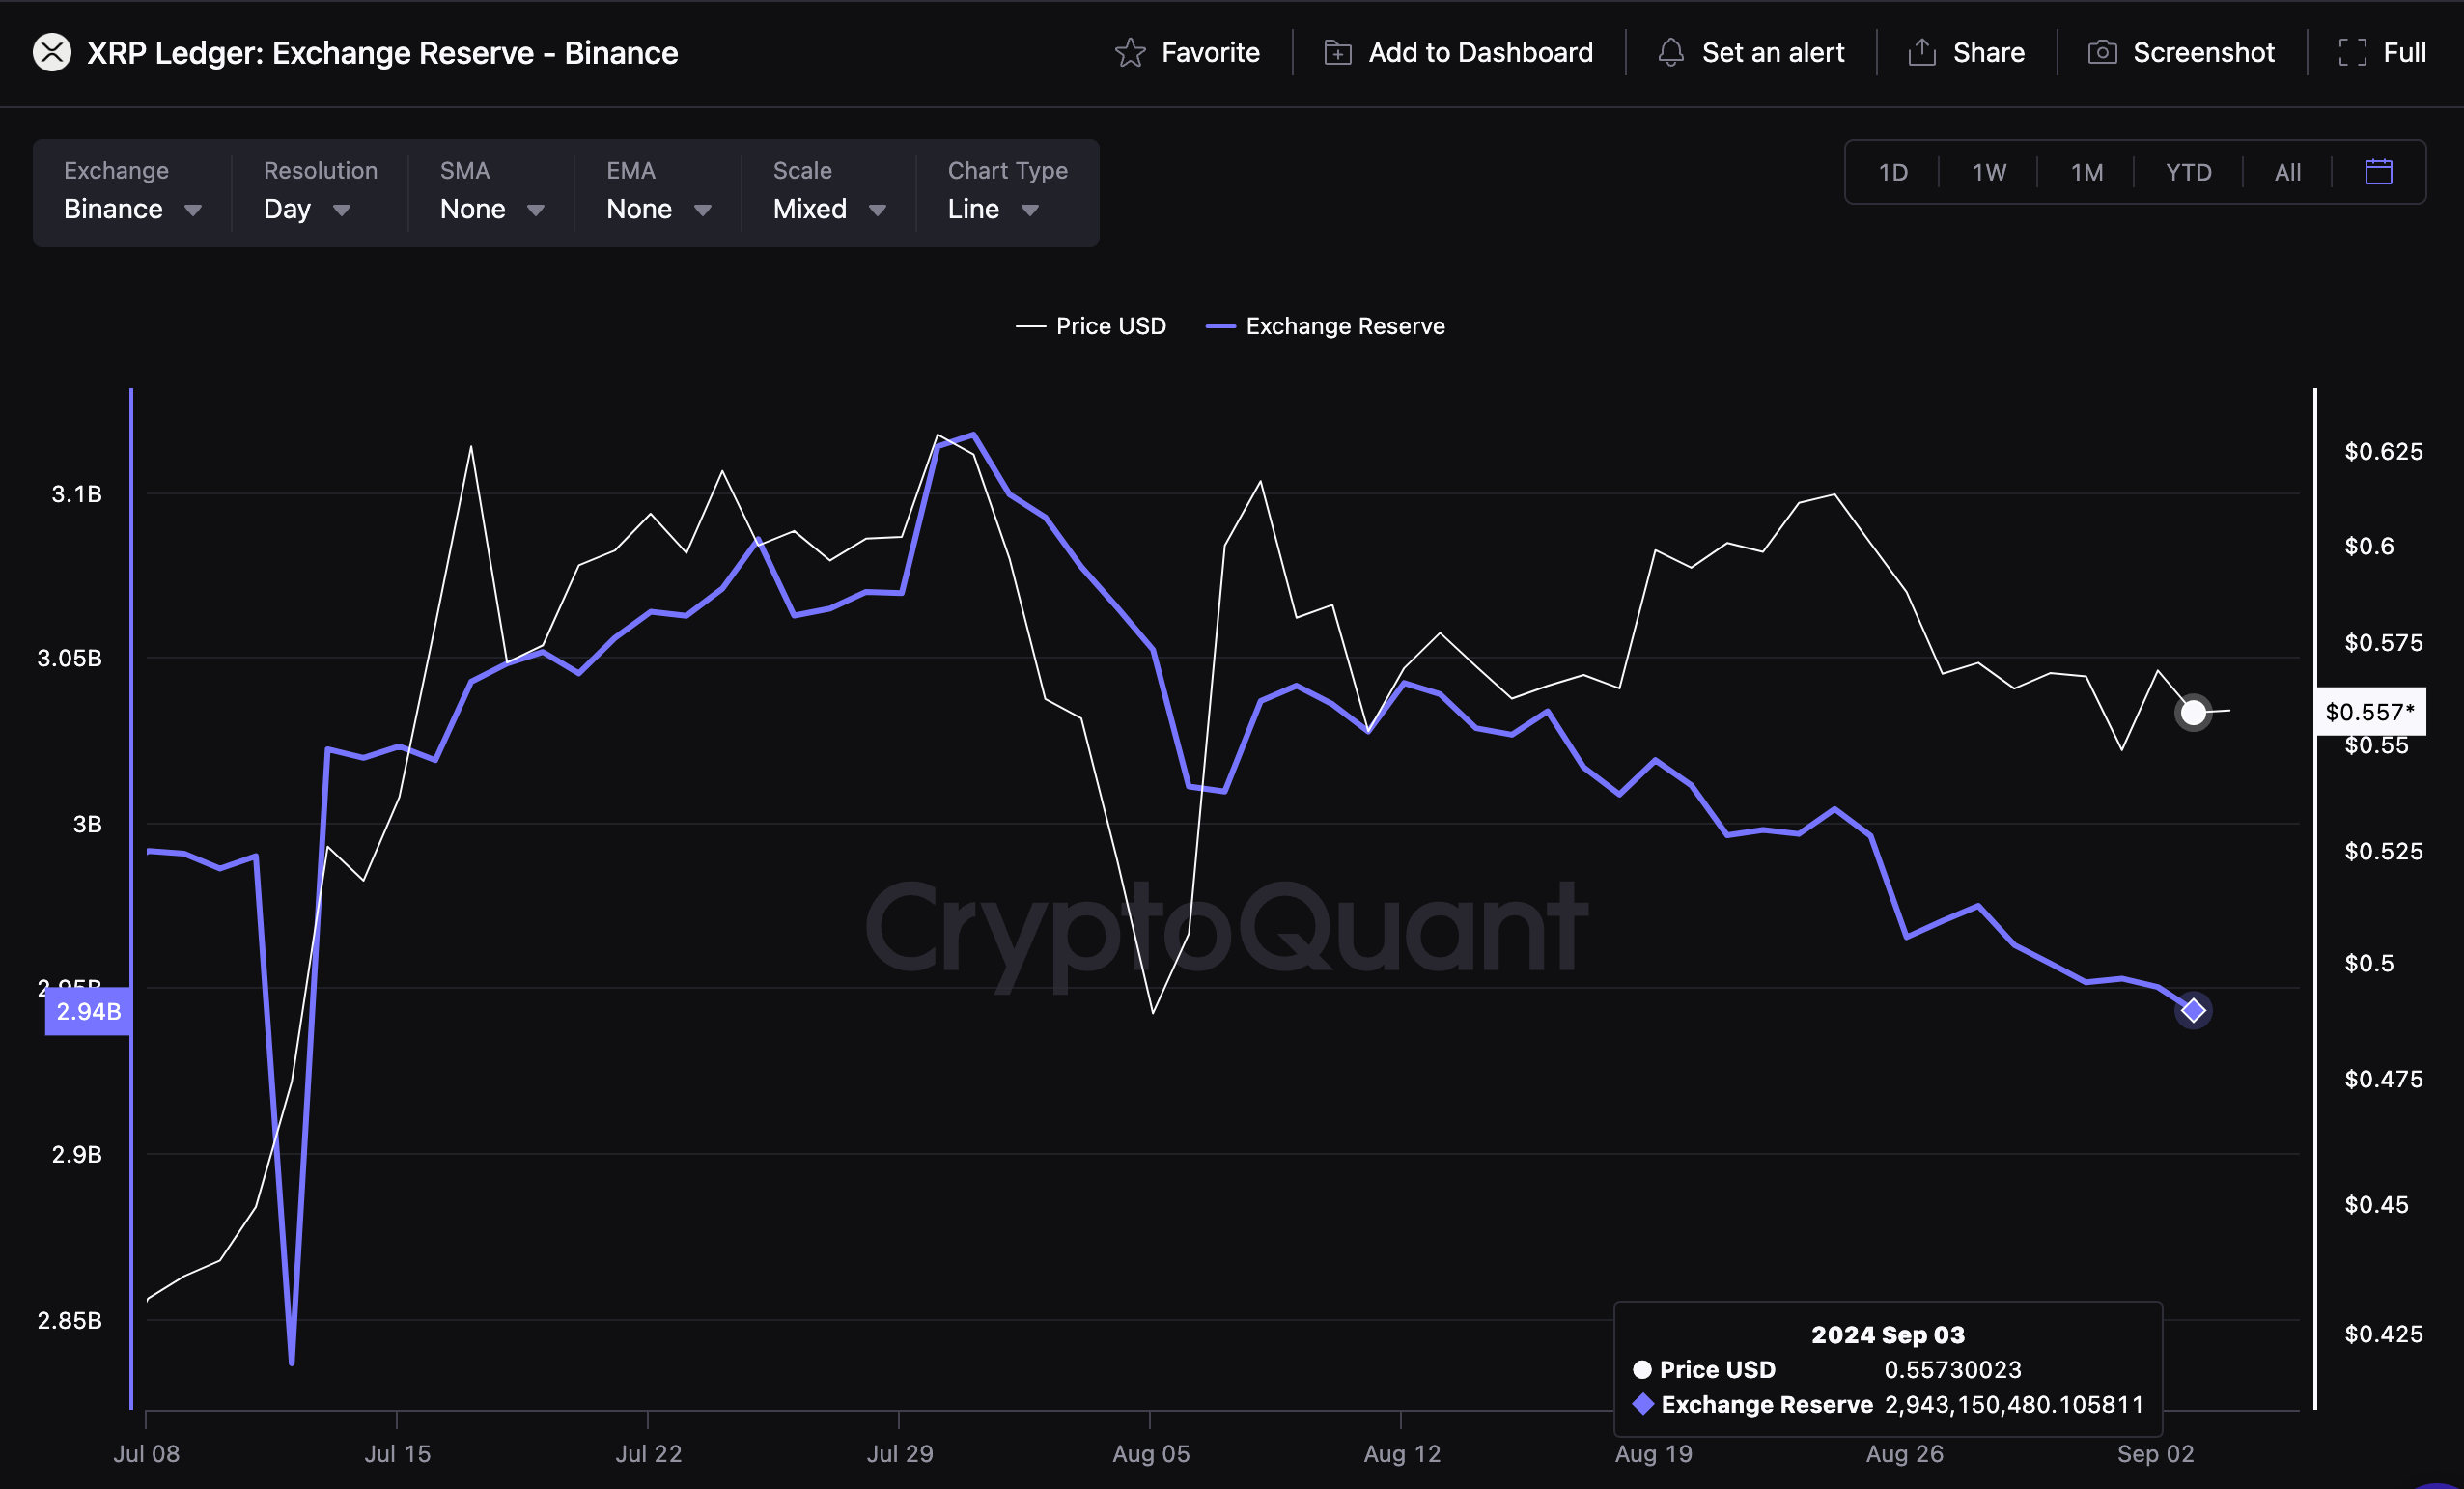Viewport: 2464px width, 1489px height.
Task: Open the SMA dropdown showing None
Action: point(492,191)
